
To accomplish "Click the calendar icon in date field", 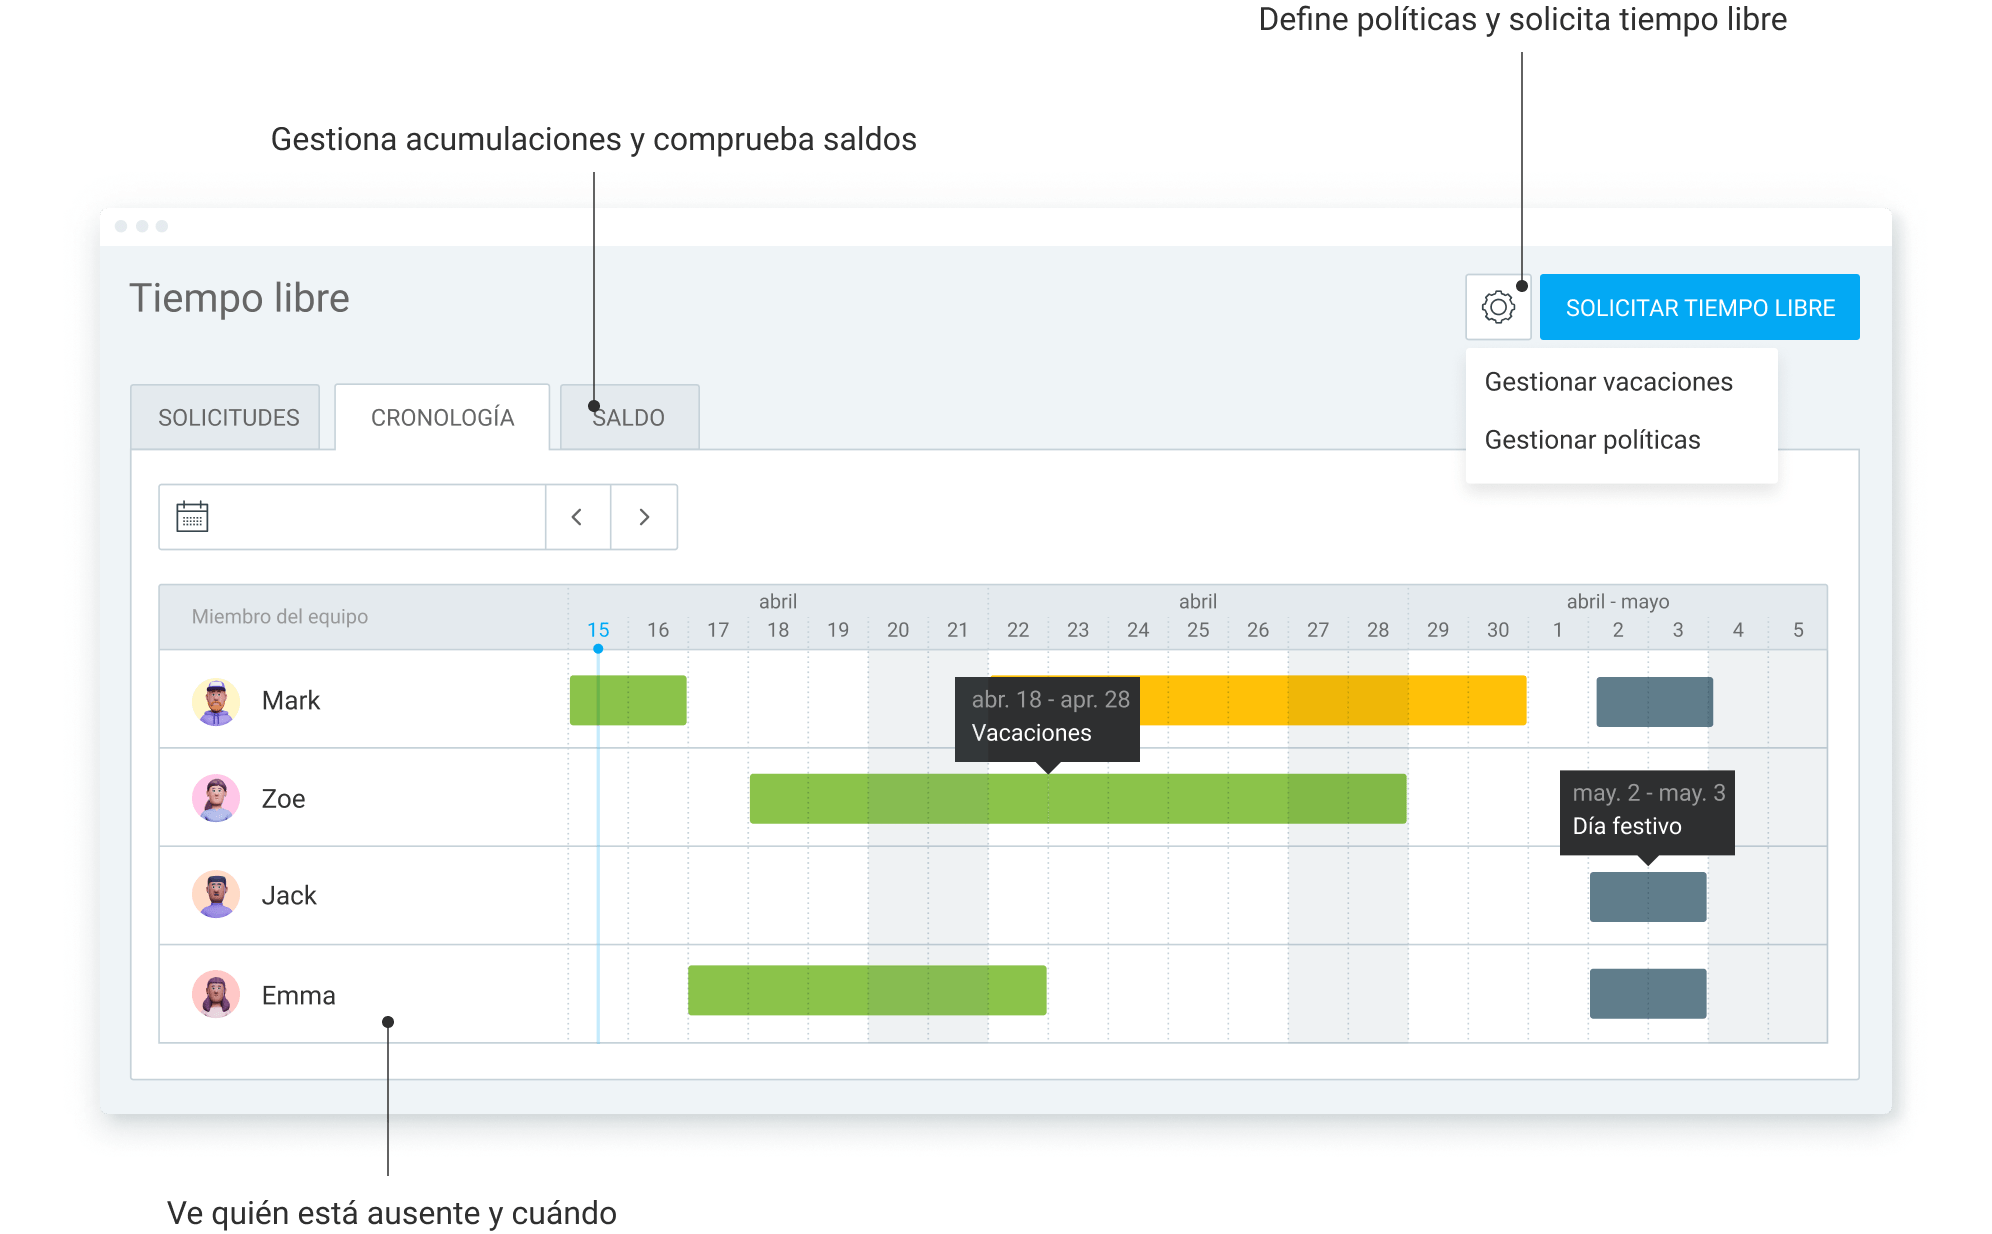I will click(192, 517).
